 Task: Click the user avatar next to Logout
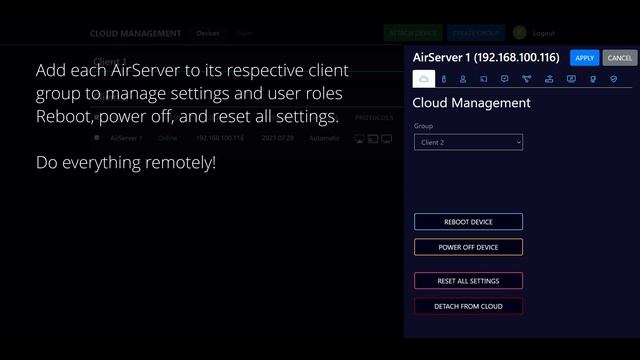point(520,33)
